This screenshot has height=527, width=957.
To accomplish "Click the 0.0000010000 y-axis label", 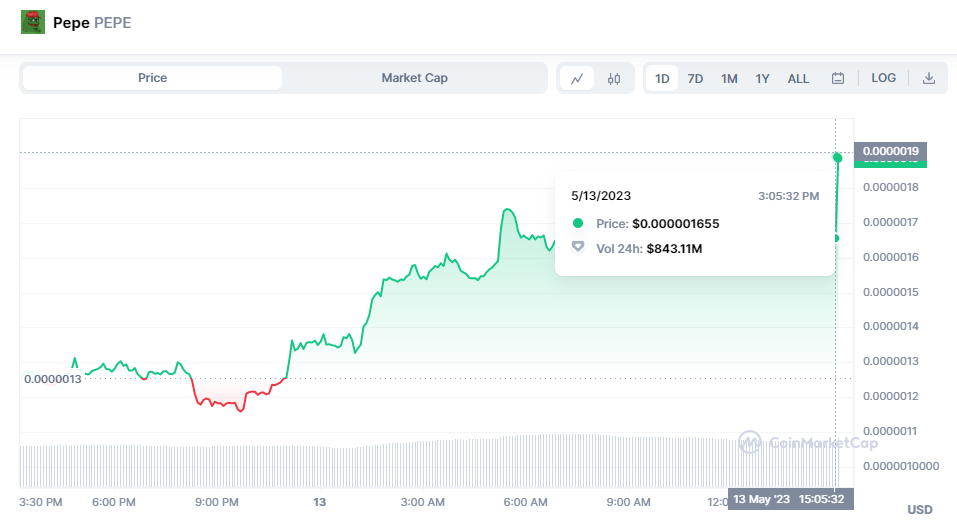I will point(901,466).
